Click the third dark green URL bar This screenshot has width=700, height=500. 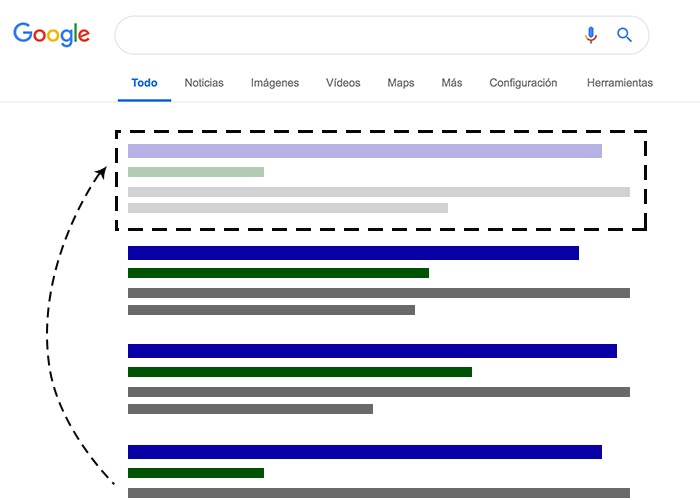tap(196, 473)
